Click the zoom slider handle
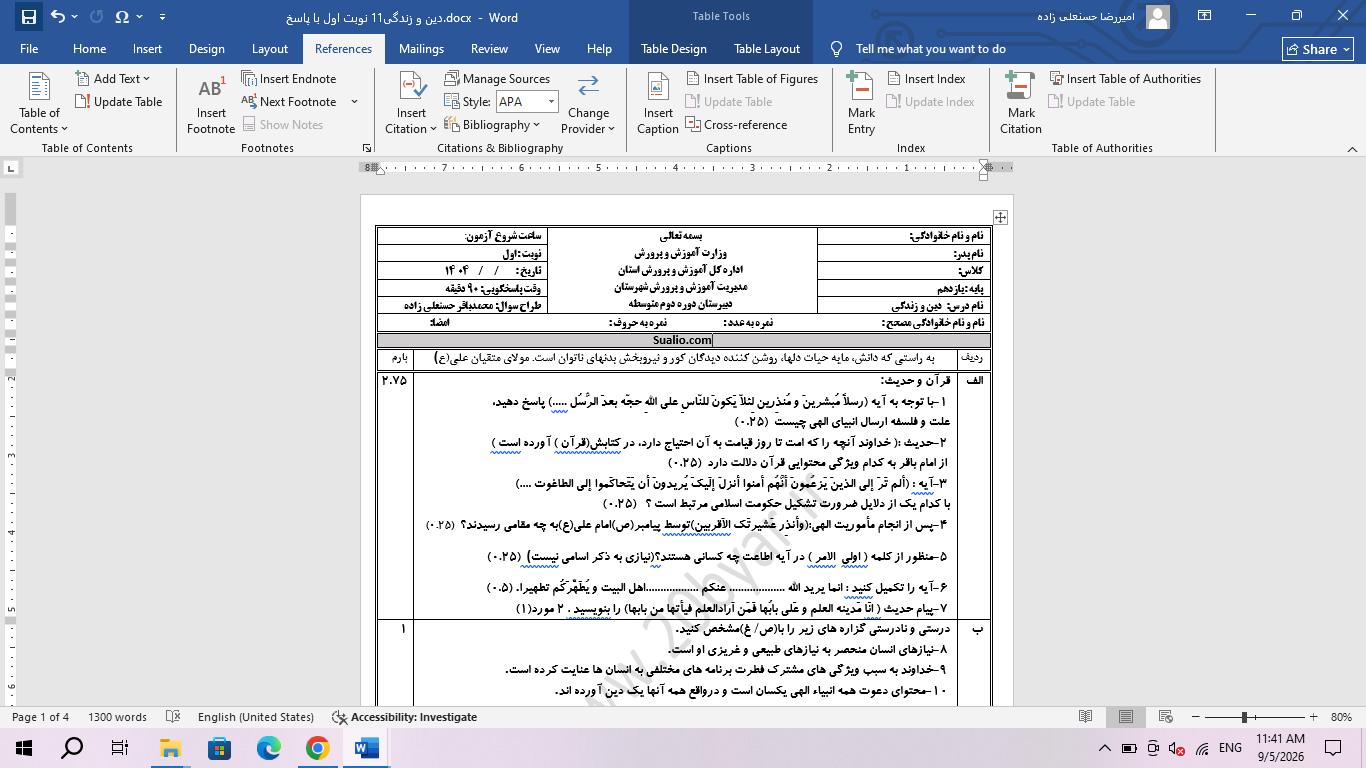The width and height of the screenshot is (1366, 768). pyautogui.click(x=1244, y=717)
